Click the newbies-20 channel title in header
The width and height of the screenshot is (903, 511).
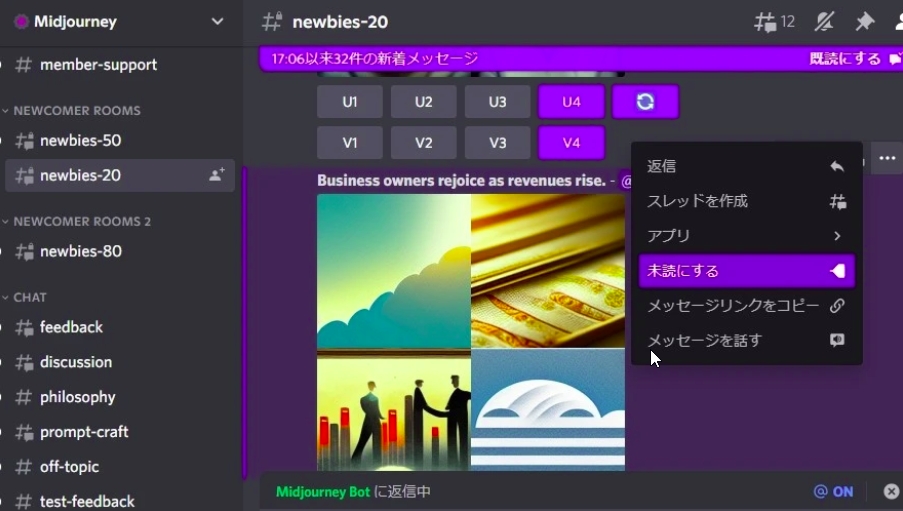[x=340, y=22]
